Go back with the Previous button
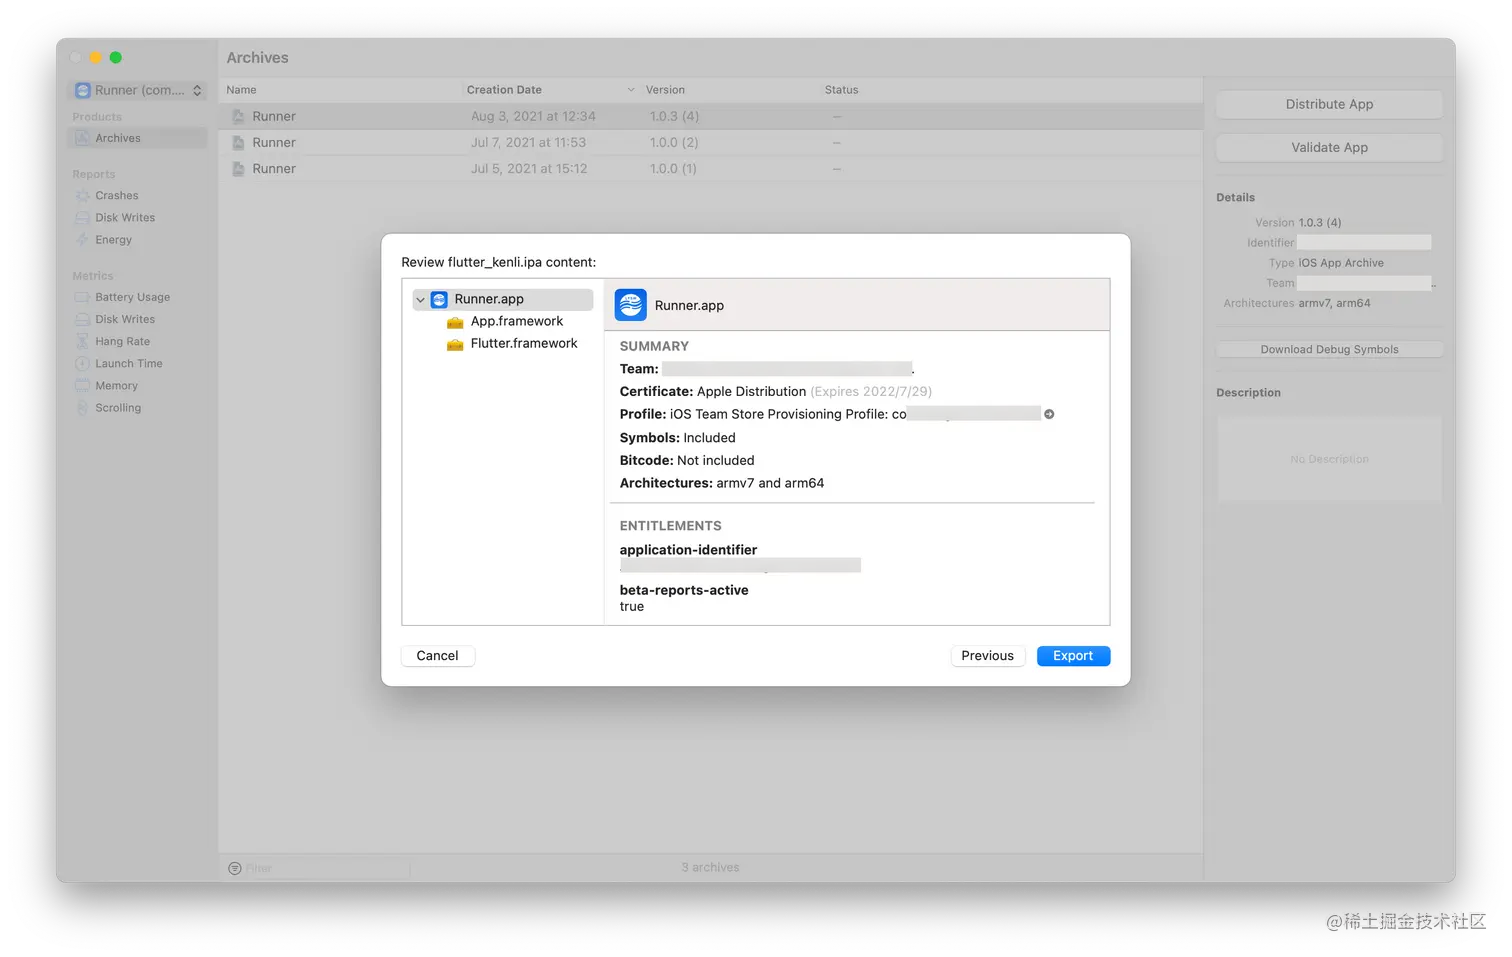The width and height of the screenshot is (1512, 957). [x=987, y=656]
